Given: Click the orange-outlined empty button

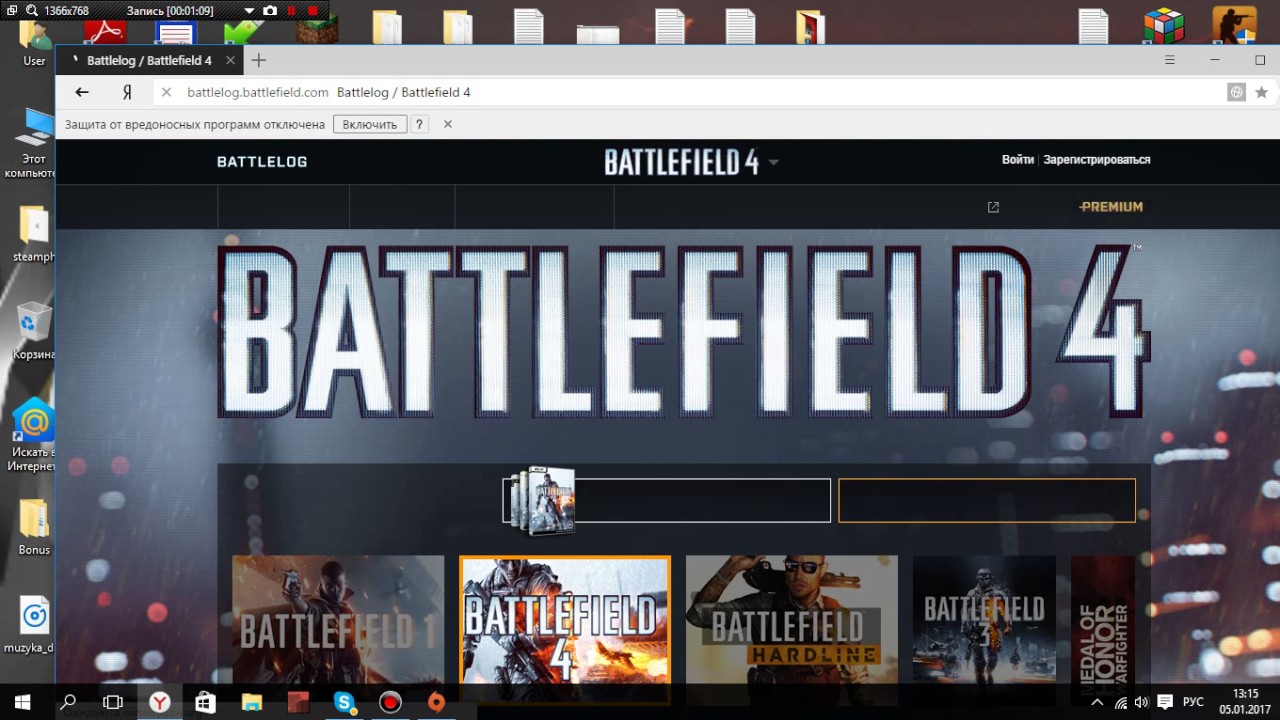Looking at the screenshot, I should [987, 500].
